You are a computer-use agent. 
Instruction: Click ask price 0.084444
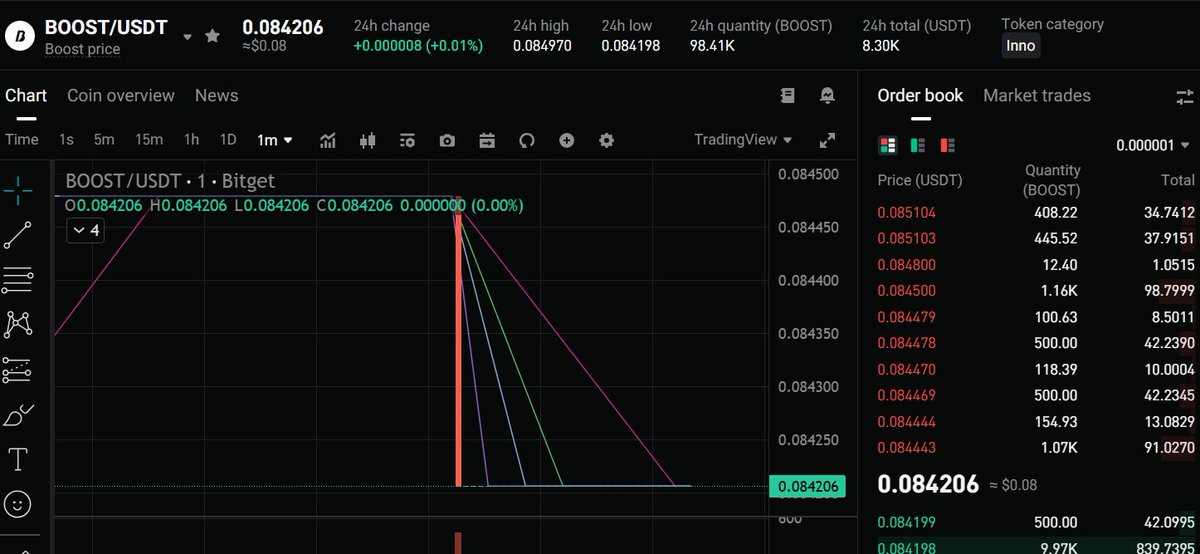(906, 421)
